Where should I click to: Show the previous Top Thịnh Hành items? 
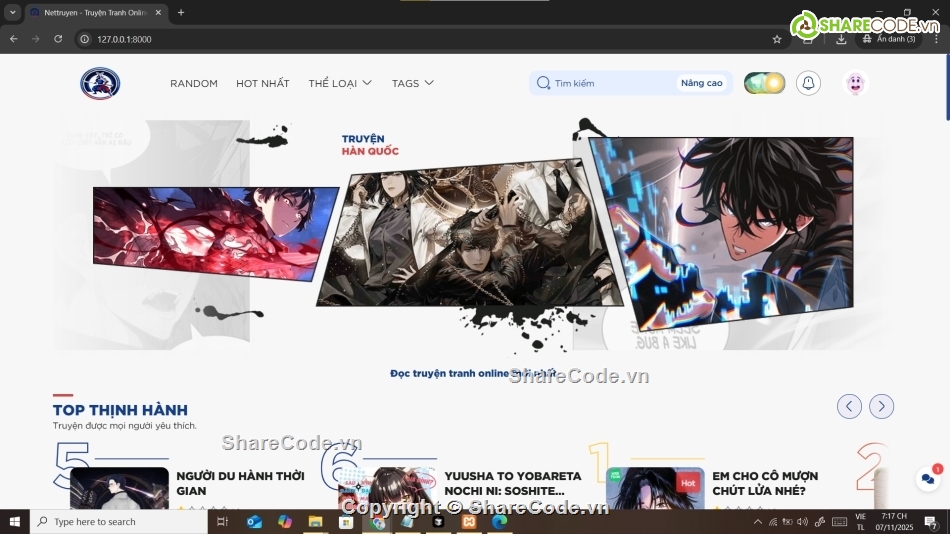pyautogui.click(x=849, y=406)
